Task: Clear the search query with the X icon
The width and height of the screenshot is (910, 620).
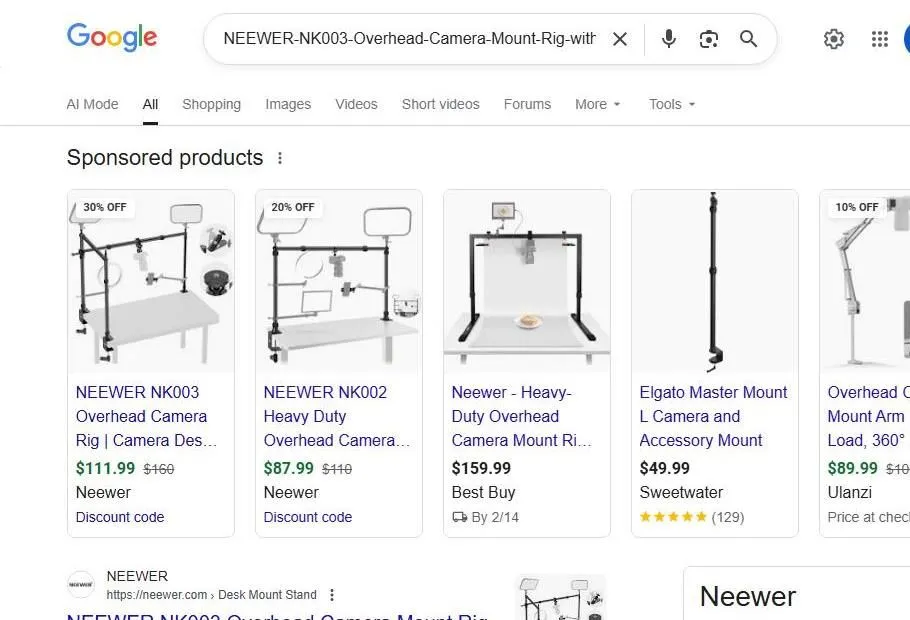Action: click(x=620, y=39)
